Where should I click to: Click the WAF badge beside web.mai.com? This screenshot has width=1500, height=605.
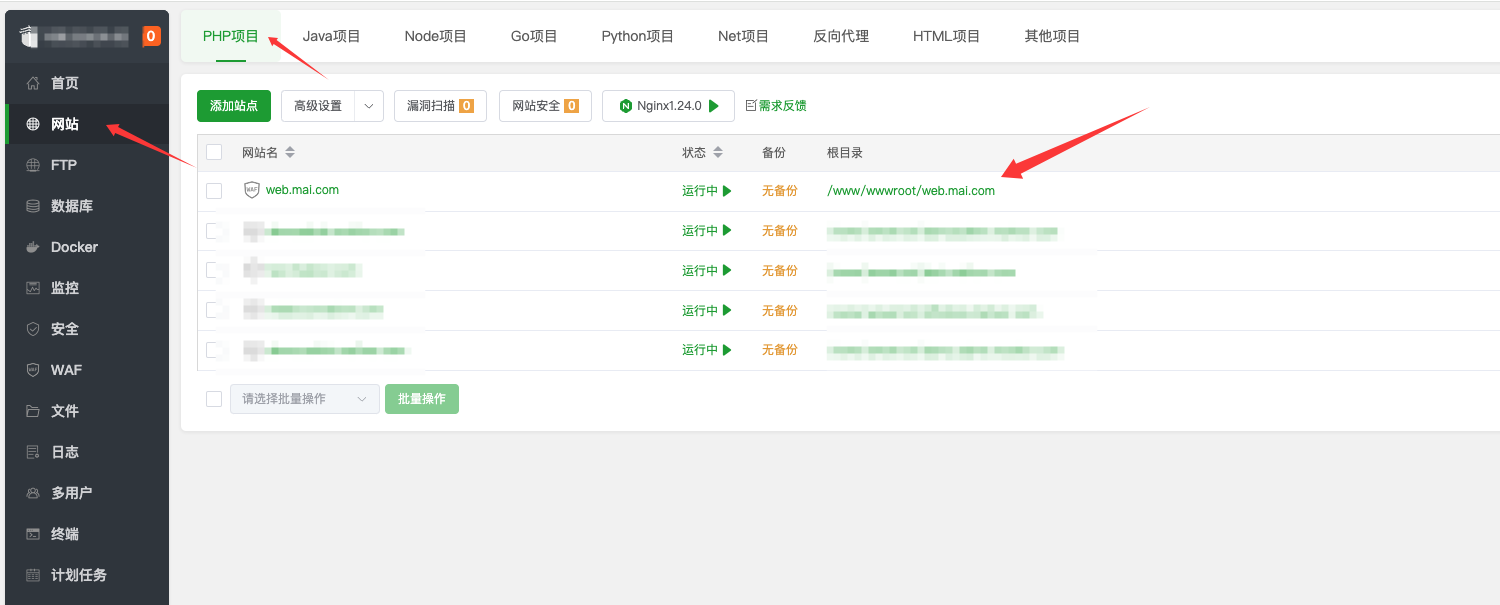pyautogui.click(x=252, y=190)
